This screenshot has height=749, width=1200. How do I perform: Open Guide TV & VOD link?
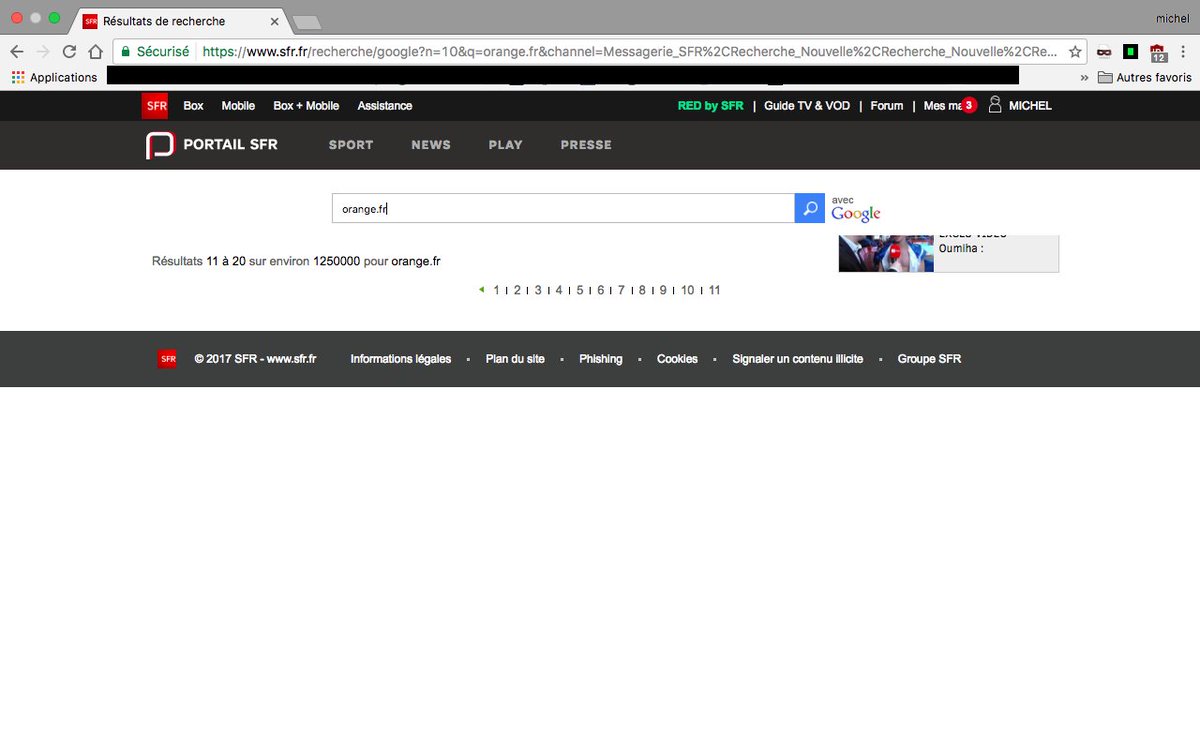click(807, 105)
